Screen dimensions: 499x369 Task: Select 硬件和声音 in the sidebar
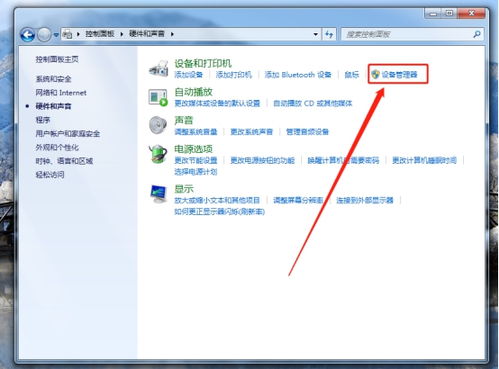point(53,106)
